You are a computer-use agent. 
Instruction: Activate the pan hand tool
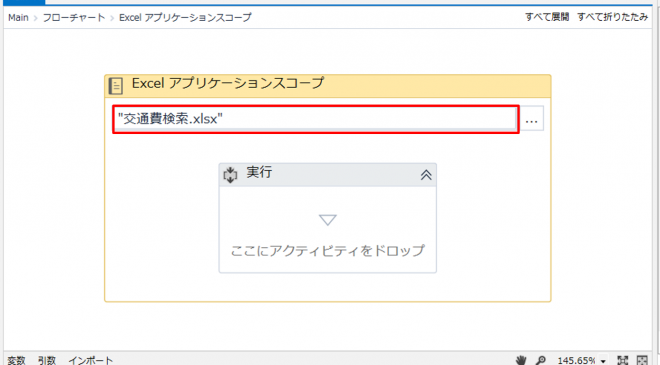(521, 360)
